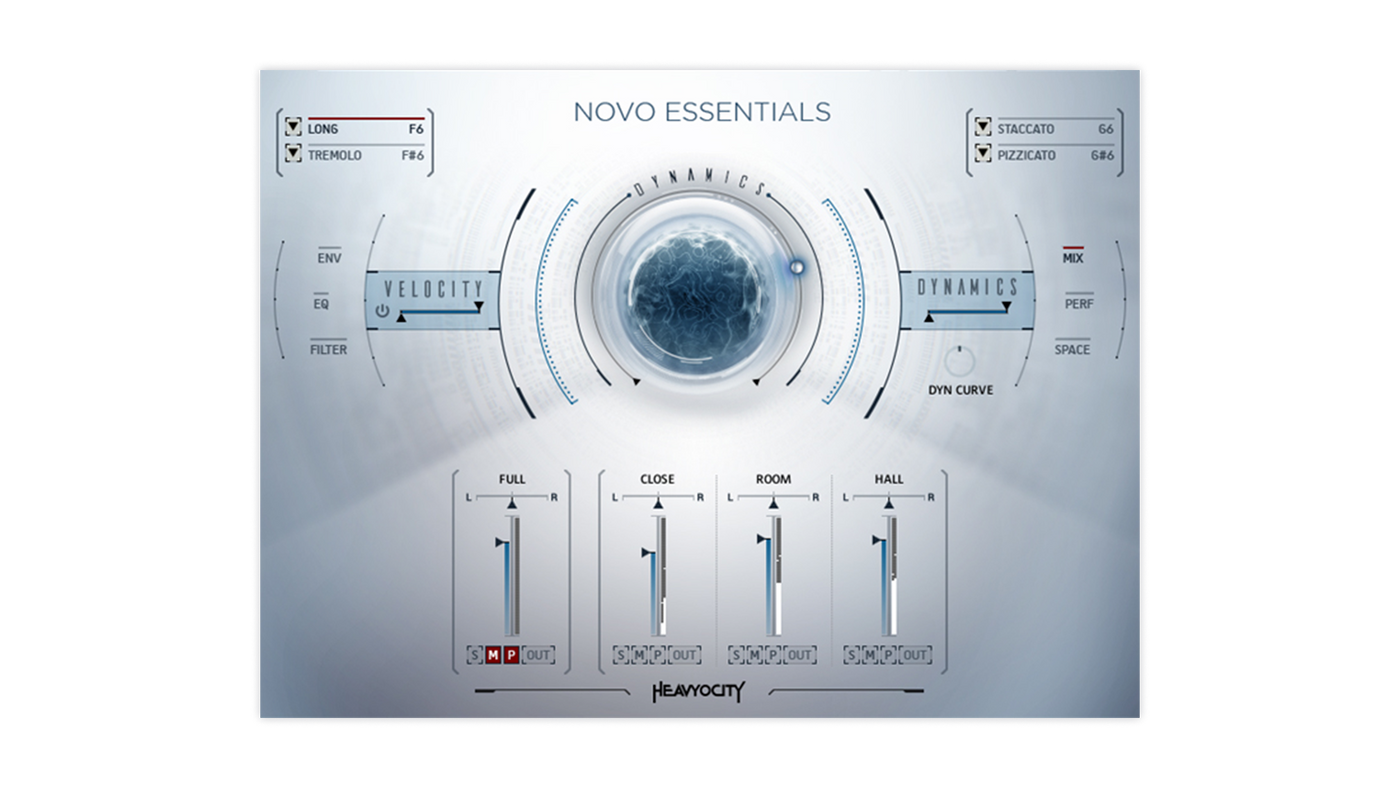Open the CLOSE channel OUT routing
The width and height of the screenshot is (1400, 788).
click(x=684, y=656)
